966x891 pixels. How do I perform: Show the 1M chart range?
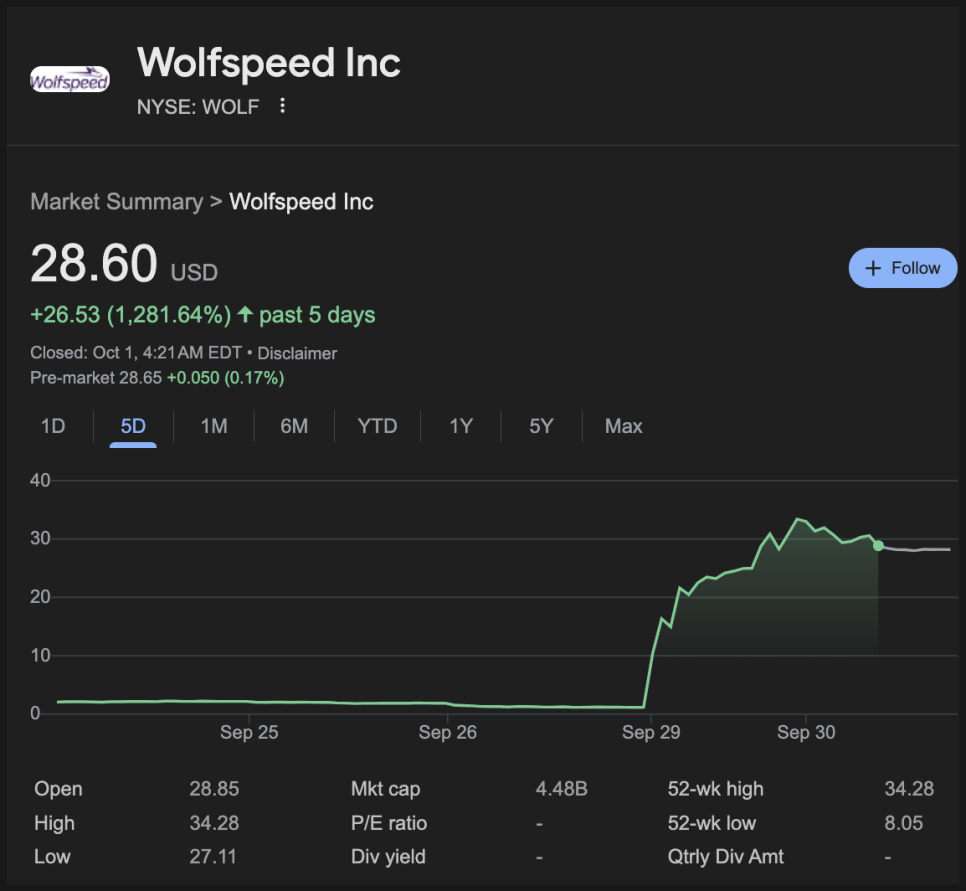[x=214, y=426]
